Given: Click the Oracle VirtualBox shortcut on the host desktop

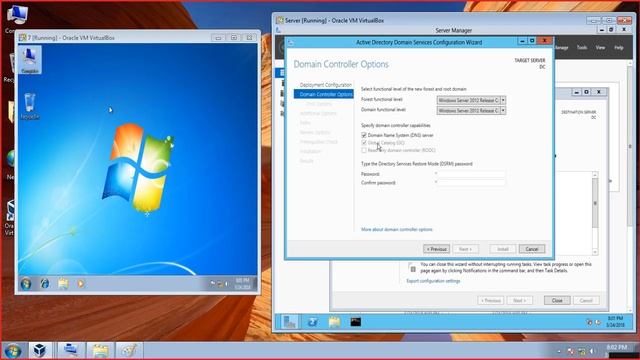Looking at the screenshot, I should [10, 218].
